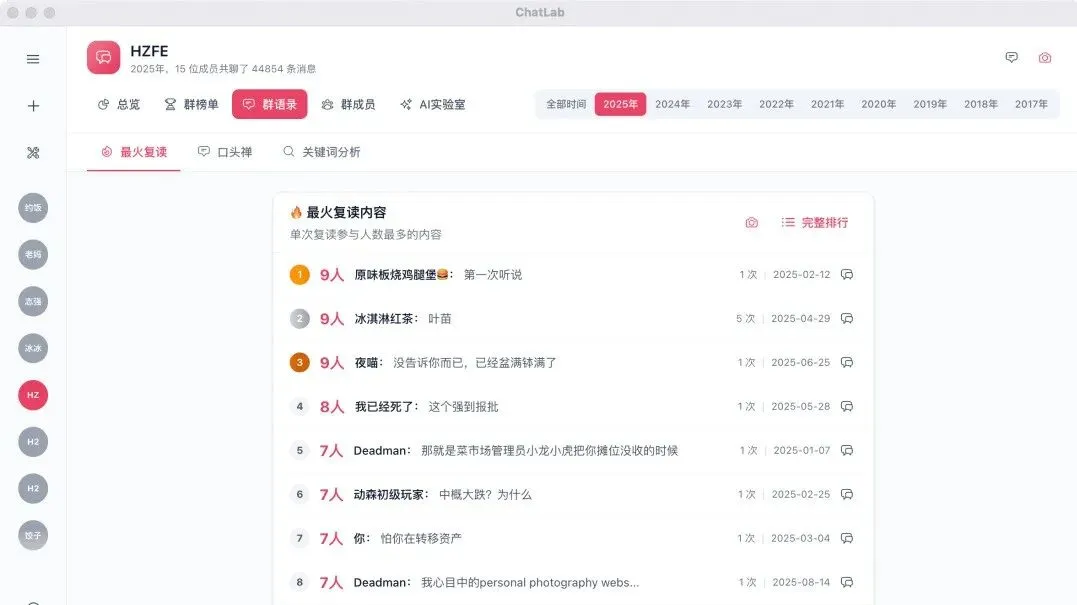Screen dimensions: 1077x605
Task: Click the chat bubble icon at top right
Action: coord(1011,57)
